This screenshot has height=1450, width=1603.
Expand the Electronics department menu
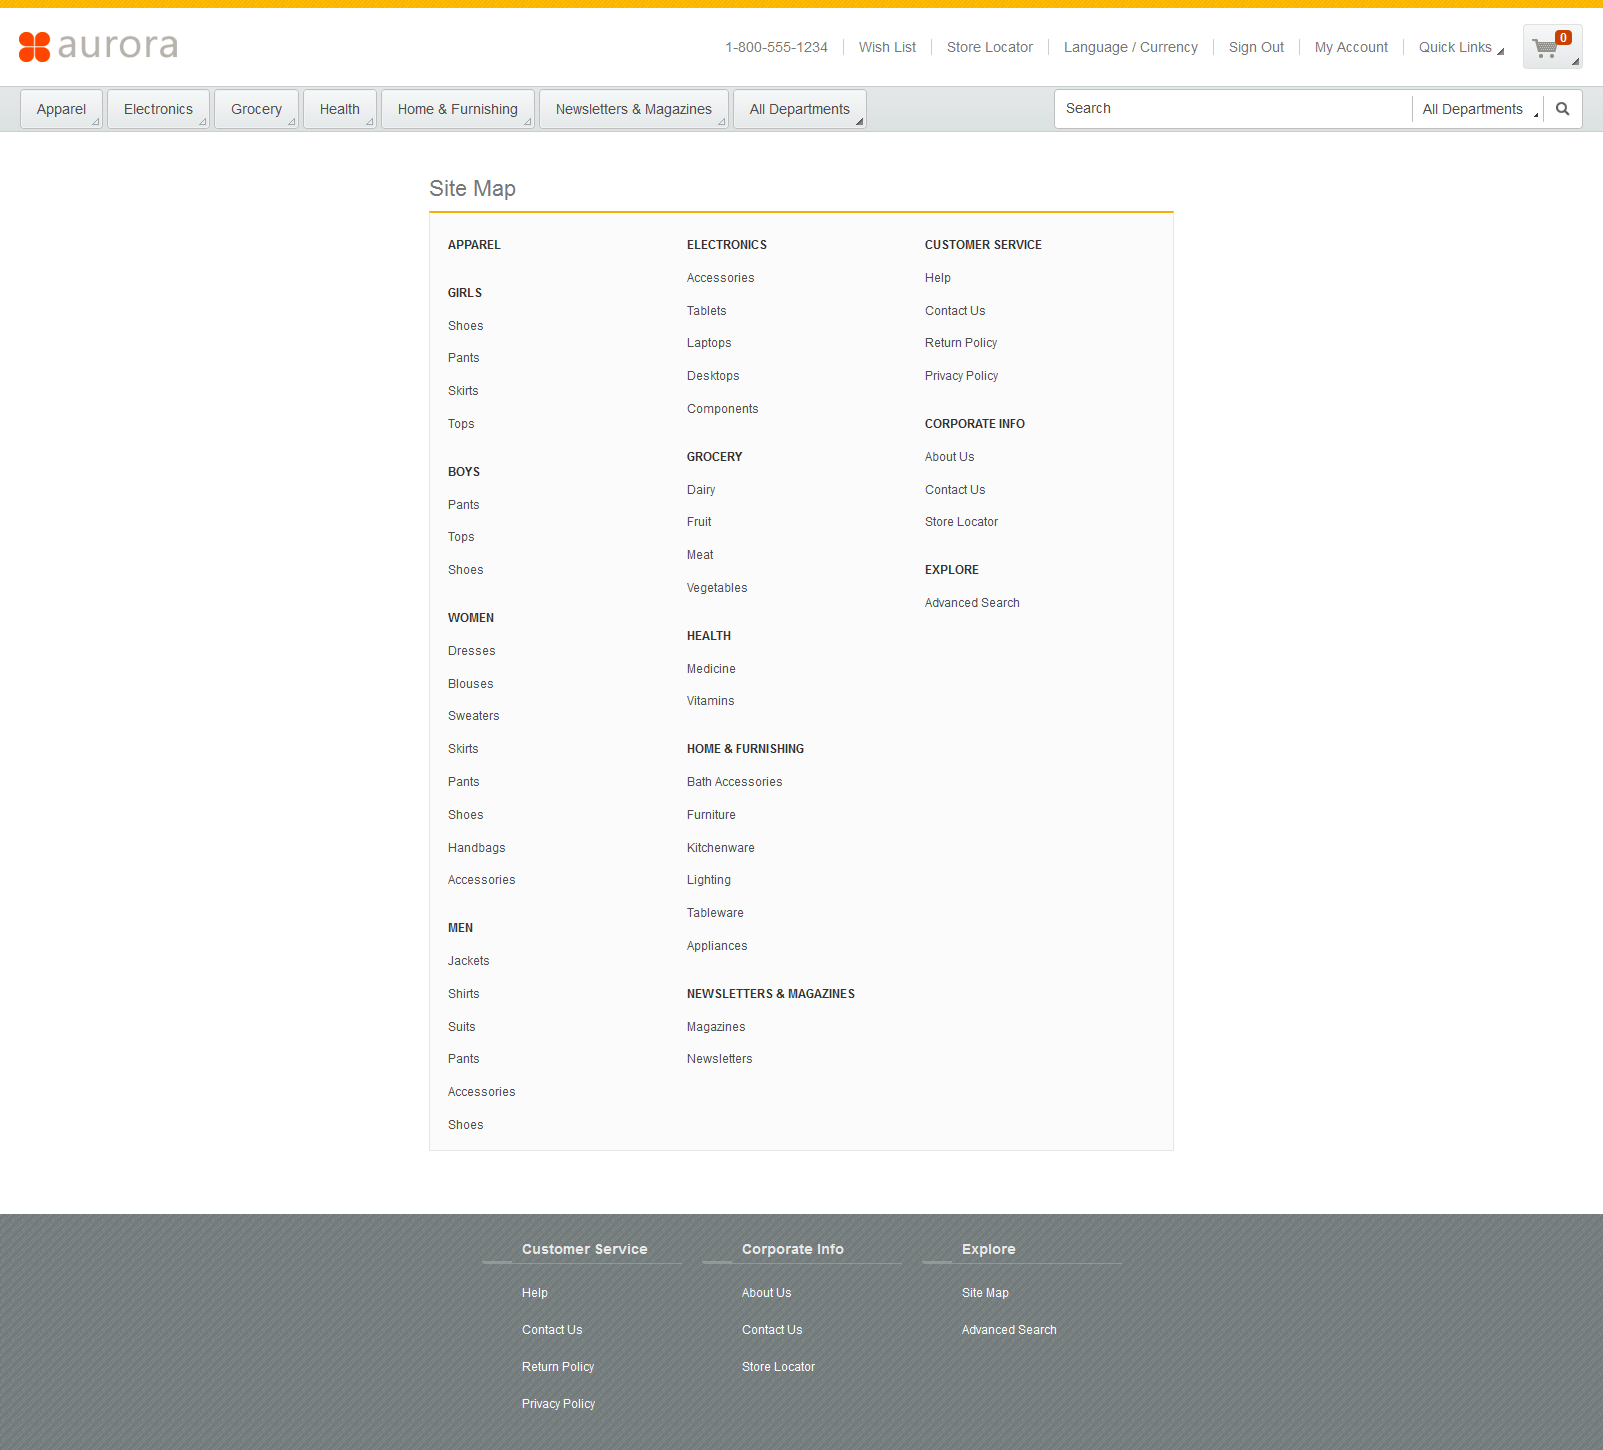point(159,109)
